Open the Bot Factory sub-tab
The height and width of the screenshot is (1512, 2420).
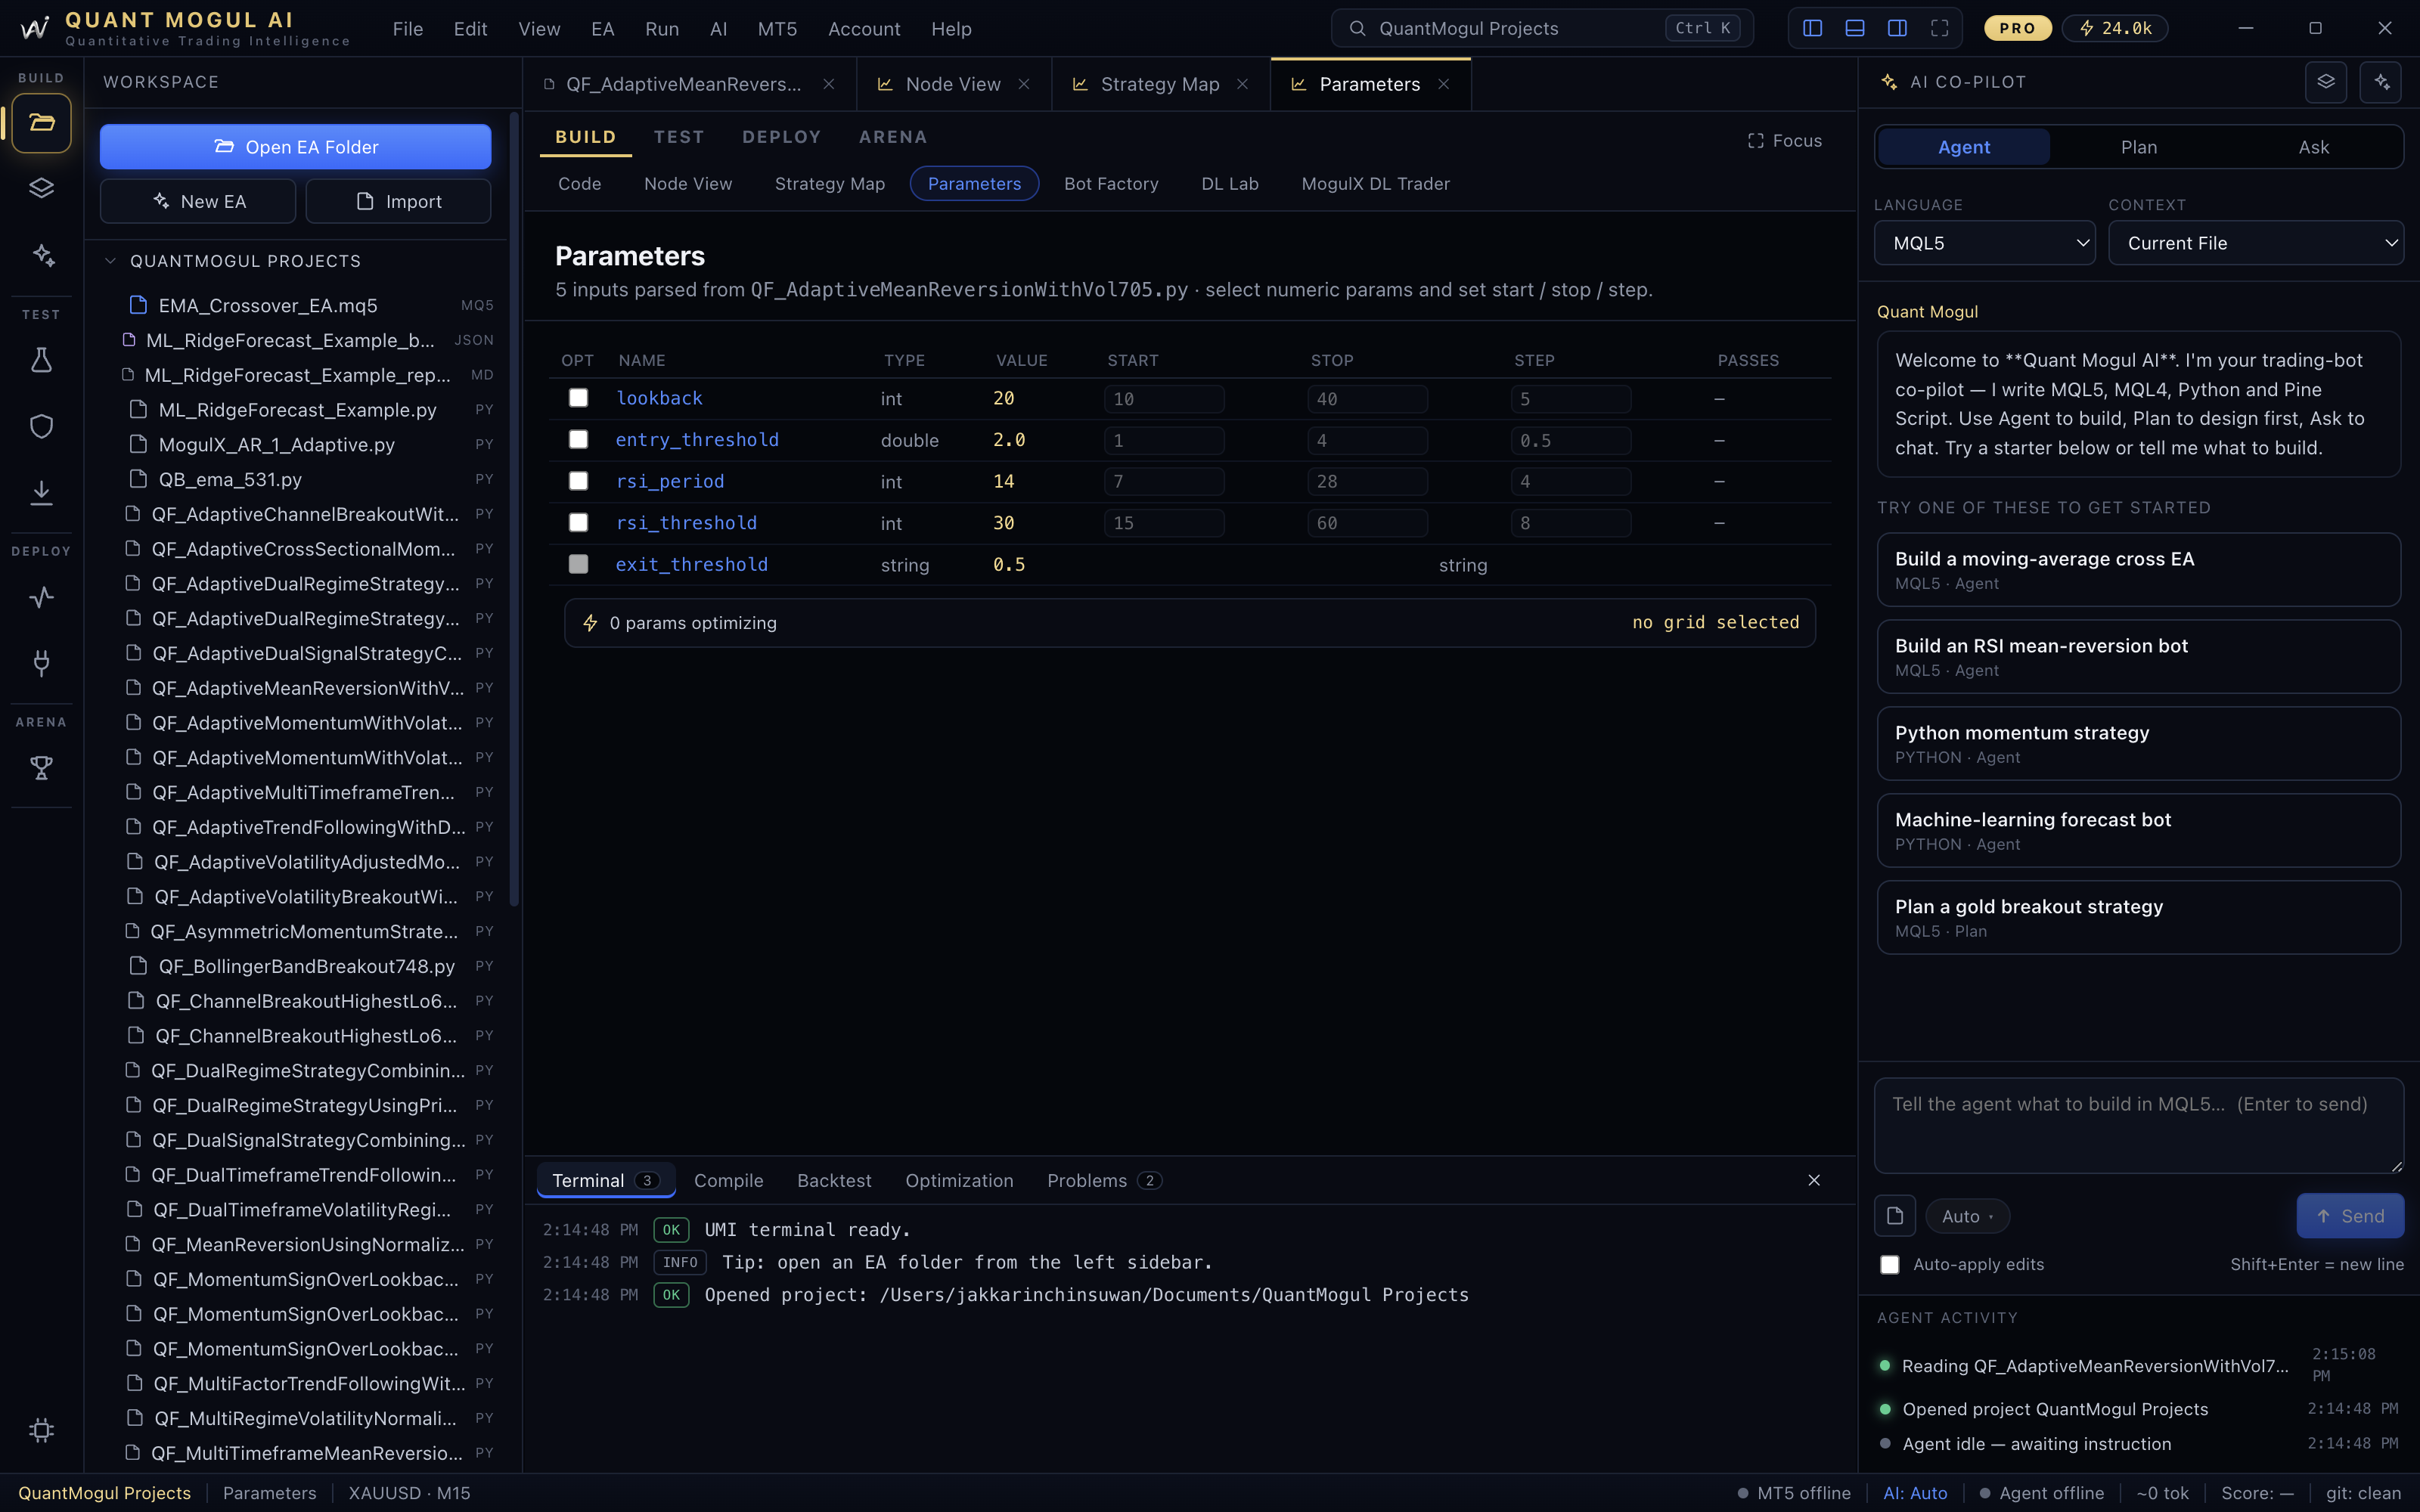coord(1111,184)
